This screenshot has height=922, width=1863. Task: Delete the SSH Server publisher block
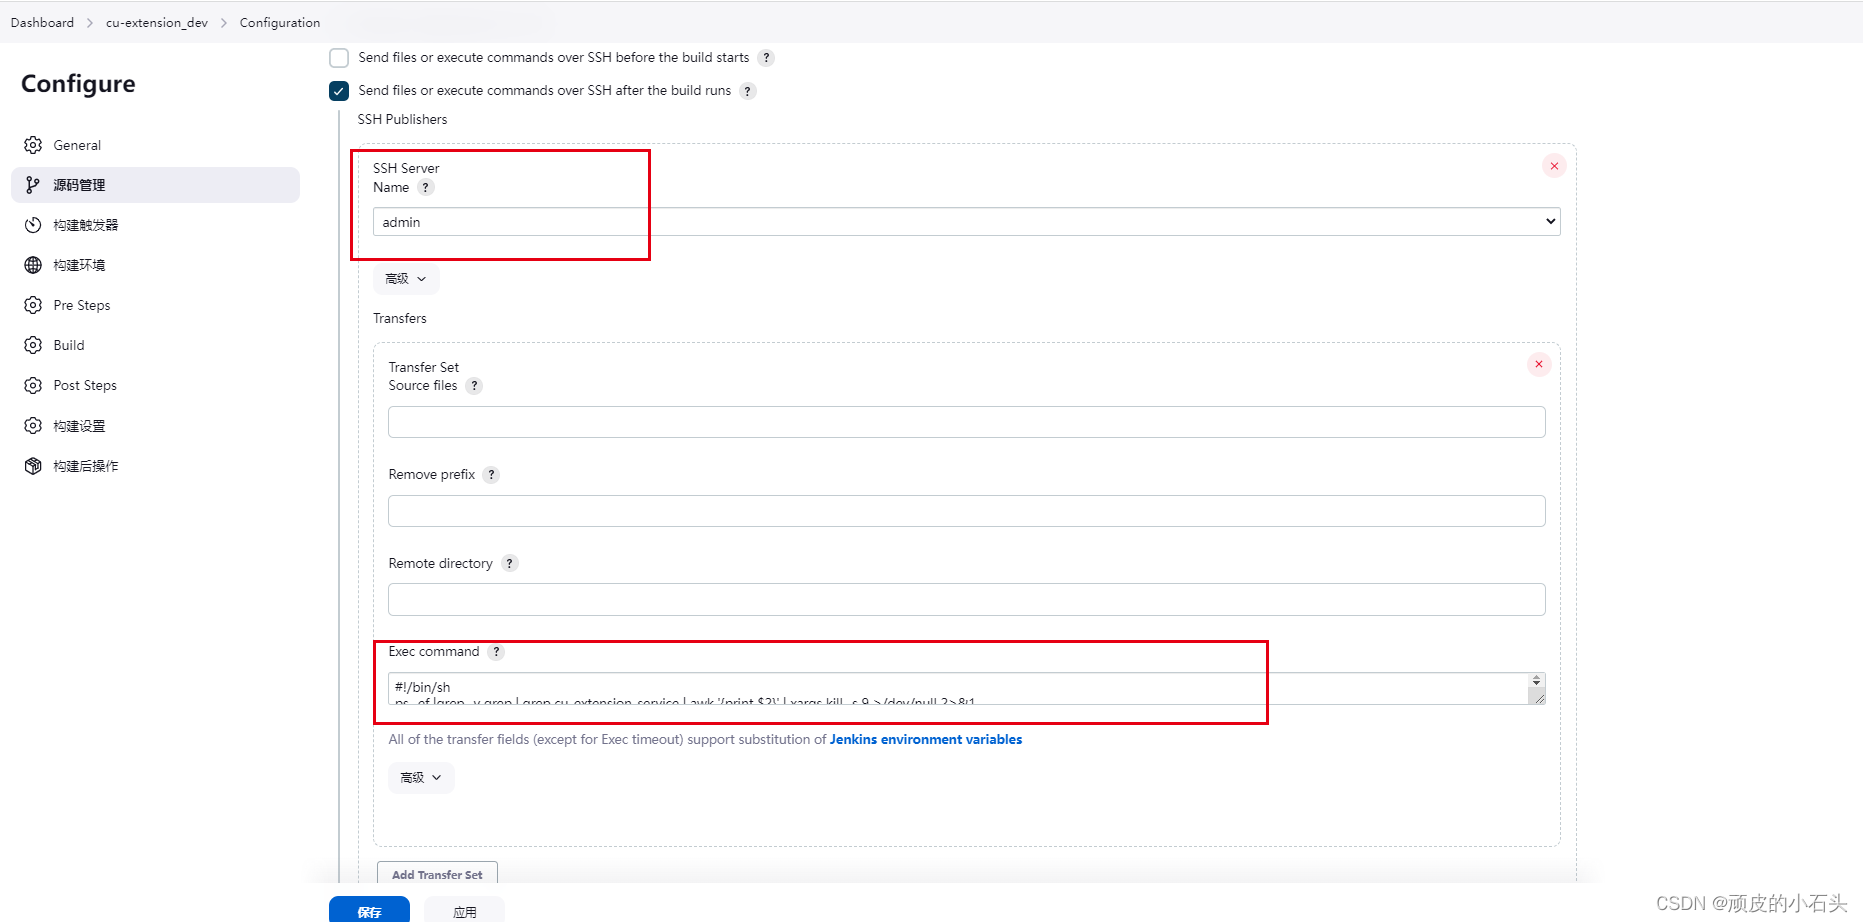pos(1554,166)
